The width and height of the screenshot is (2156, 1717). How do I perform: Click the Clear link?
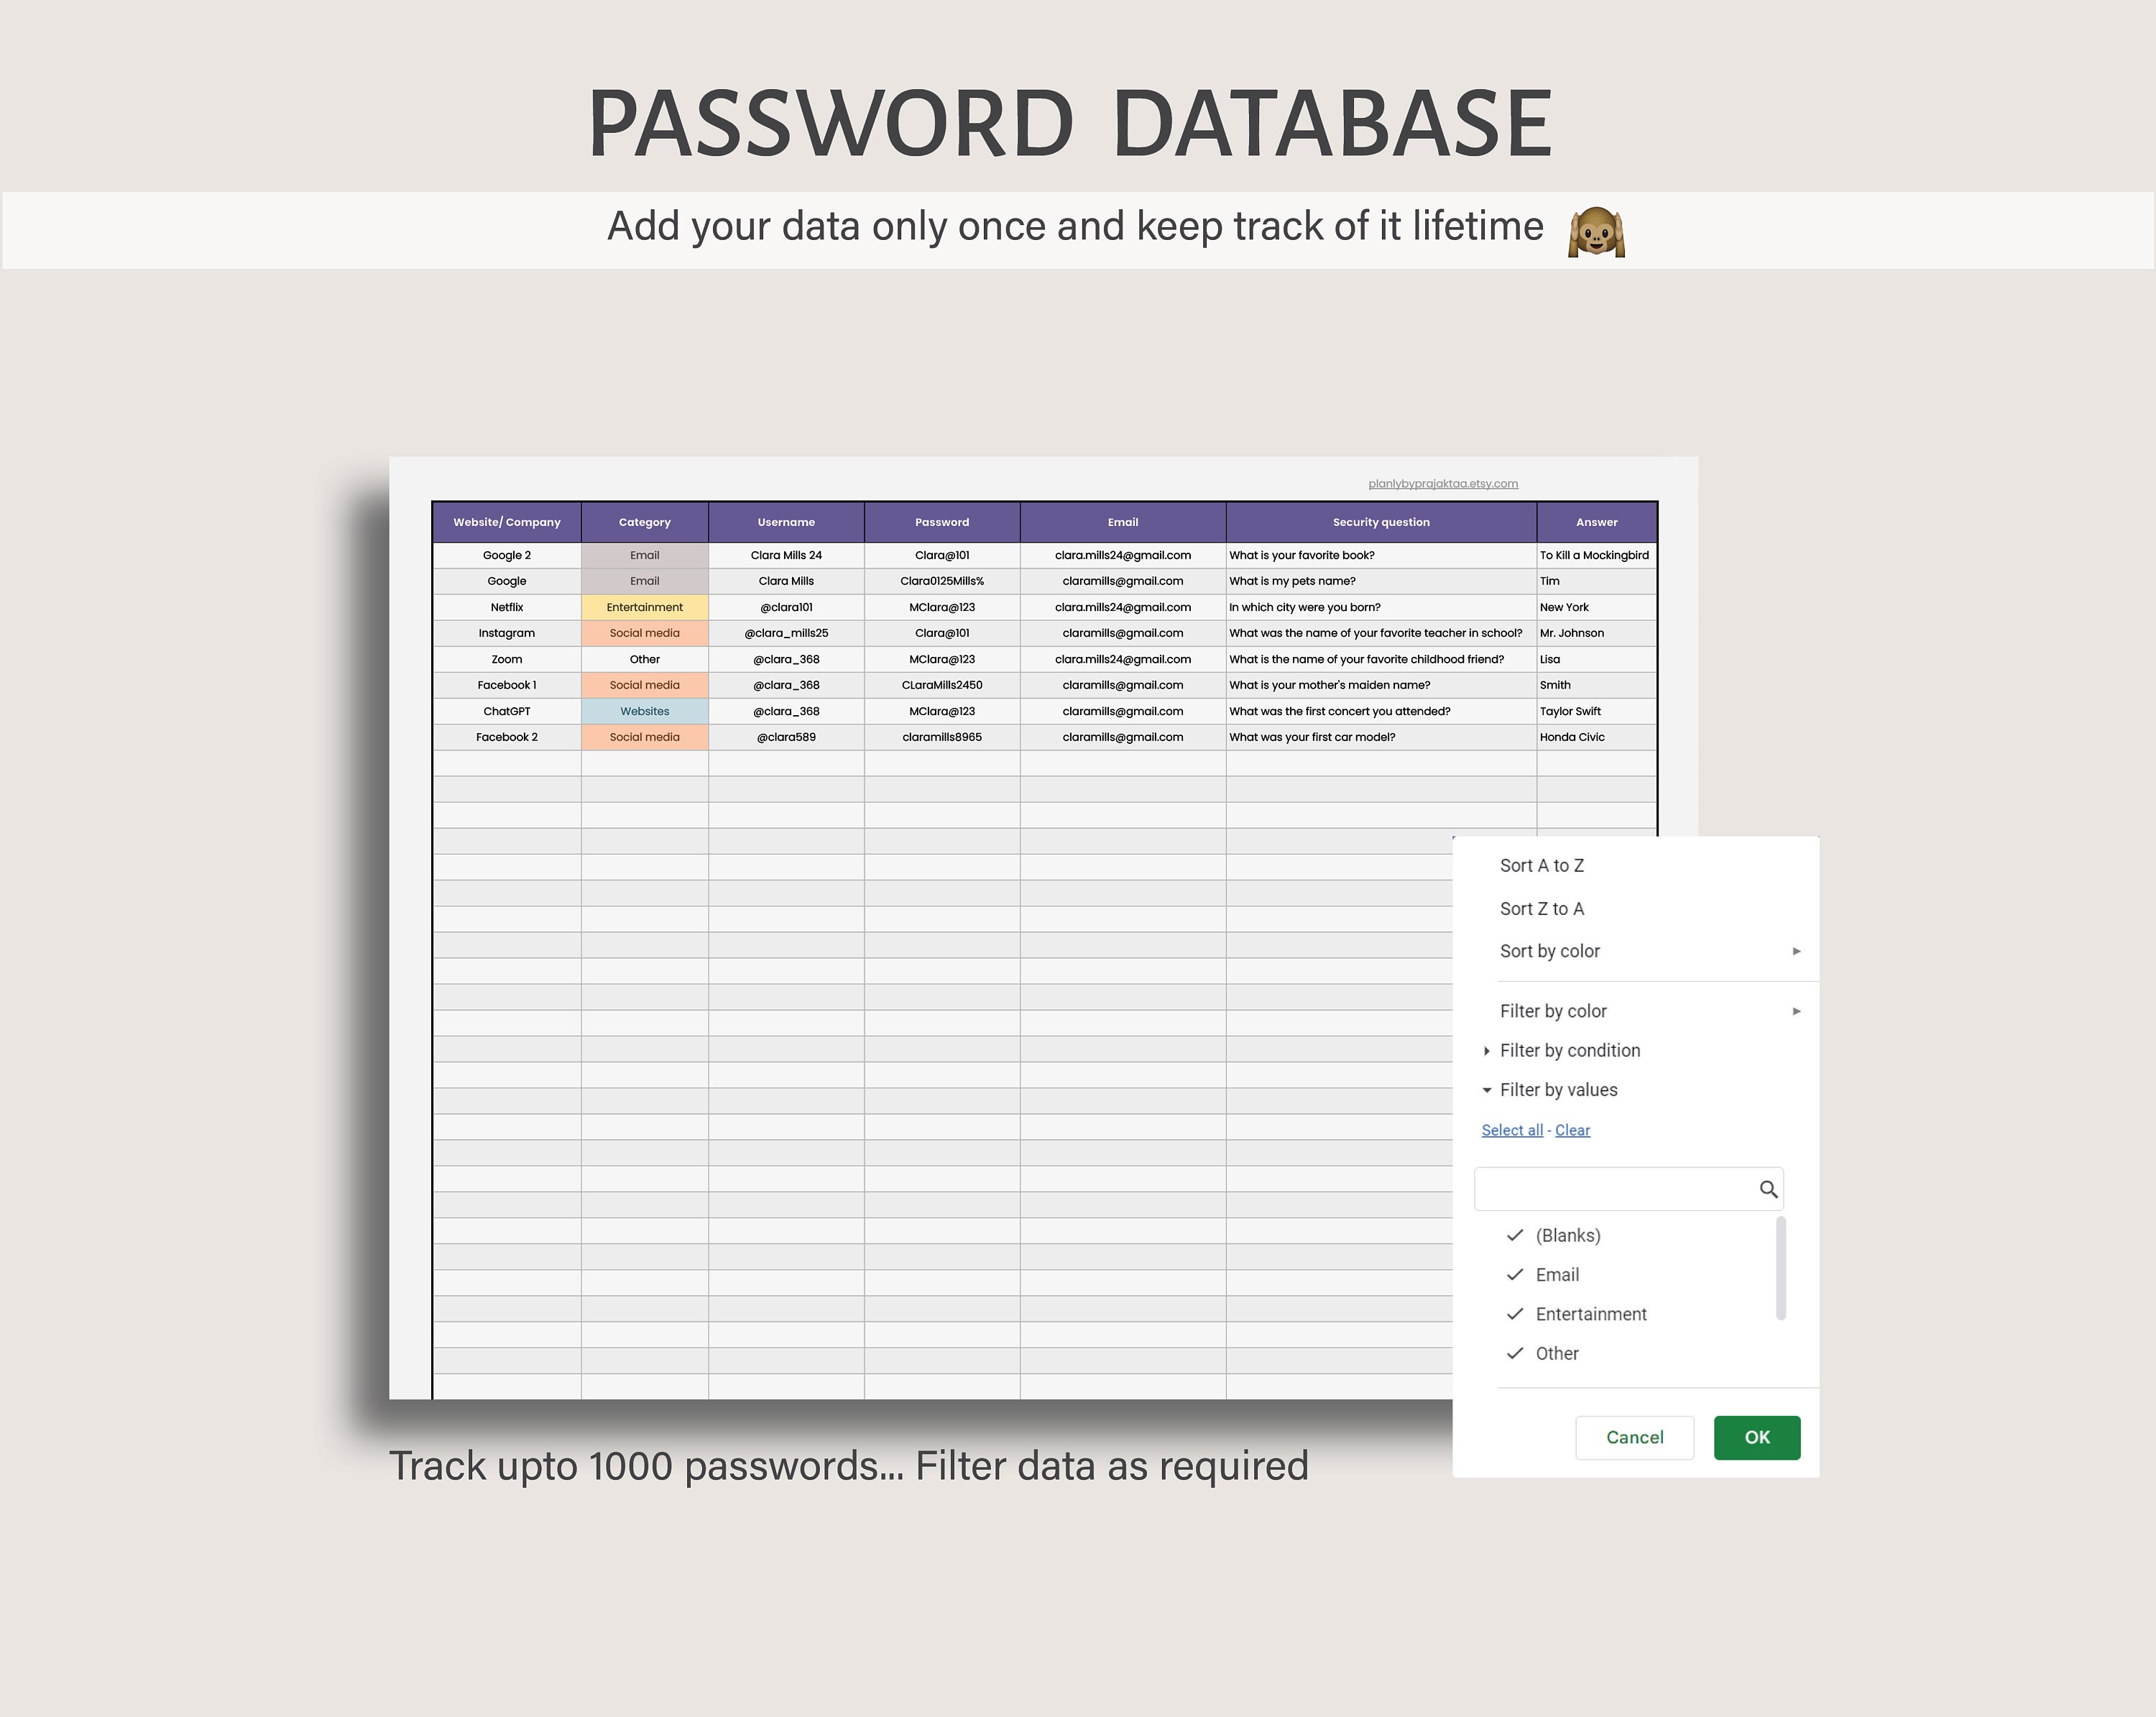tap(1572, 1129)
